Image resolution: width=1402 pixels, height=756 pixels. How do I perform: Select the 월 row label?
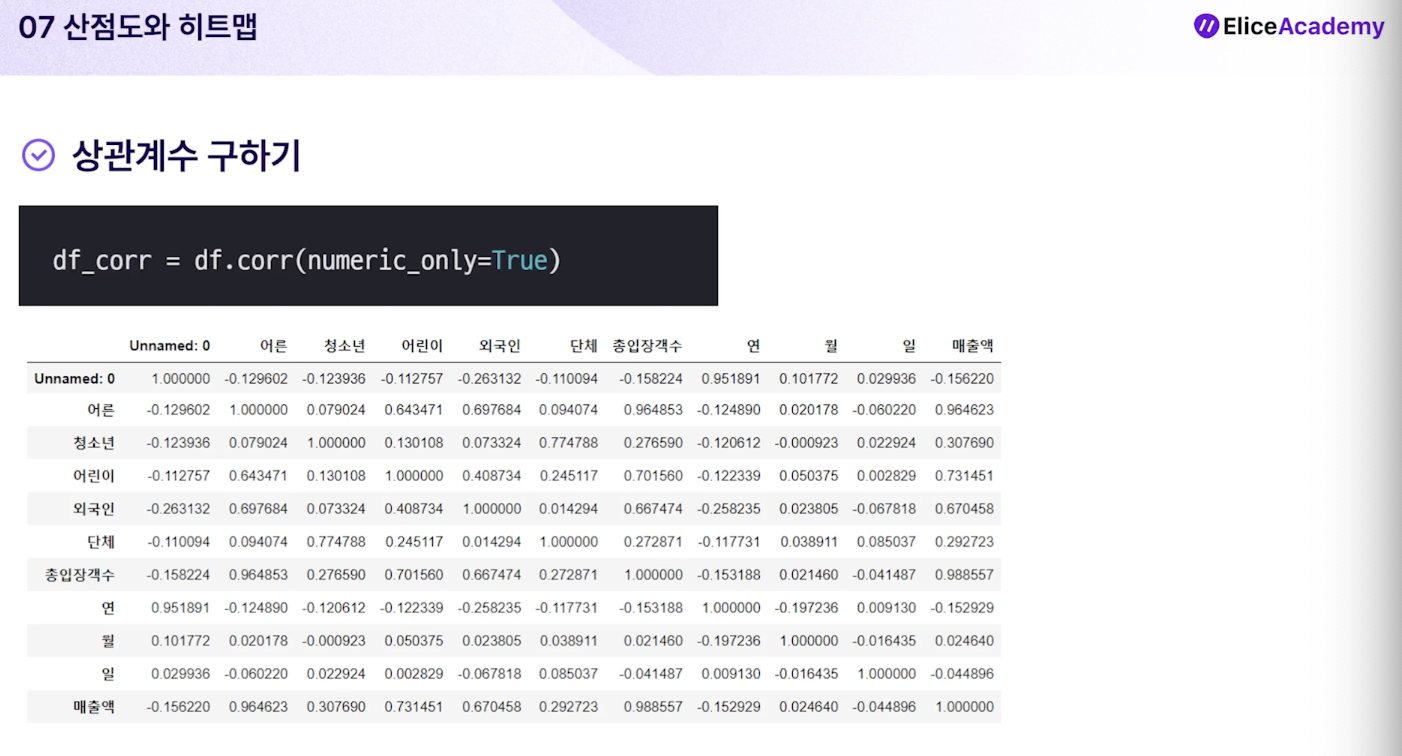108,641
